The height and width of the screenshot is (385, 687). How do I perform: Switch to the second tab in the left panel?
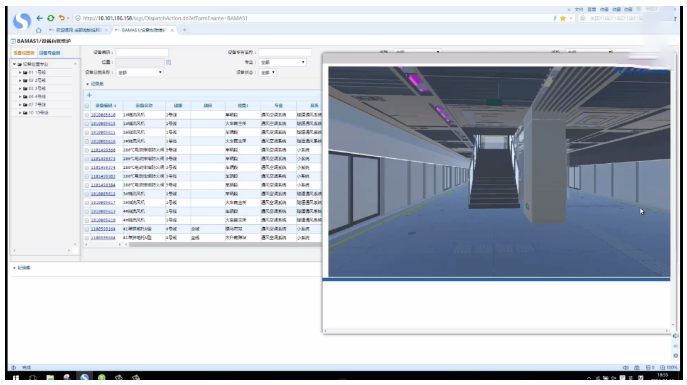tap(50, 53)
